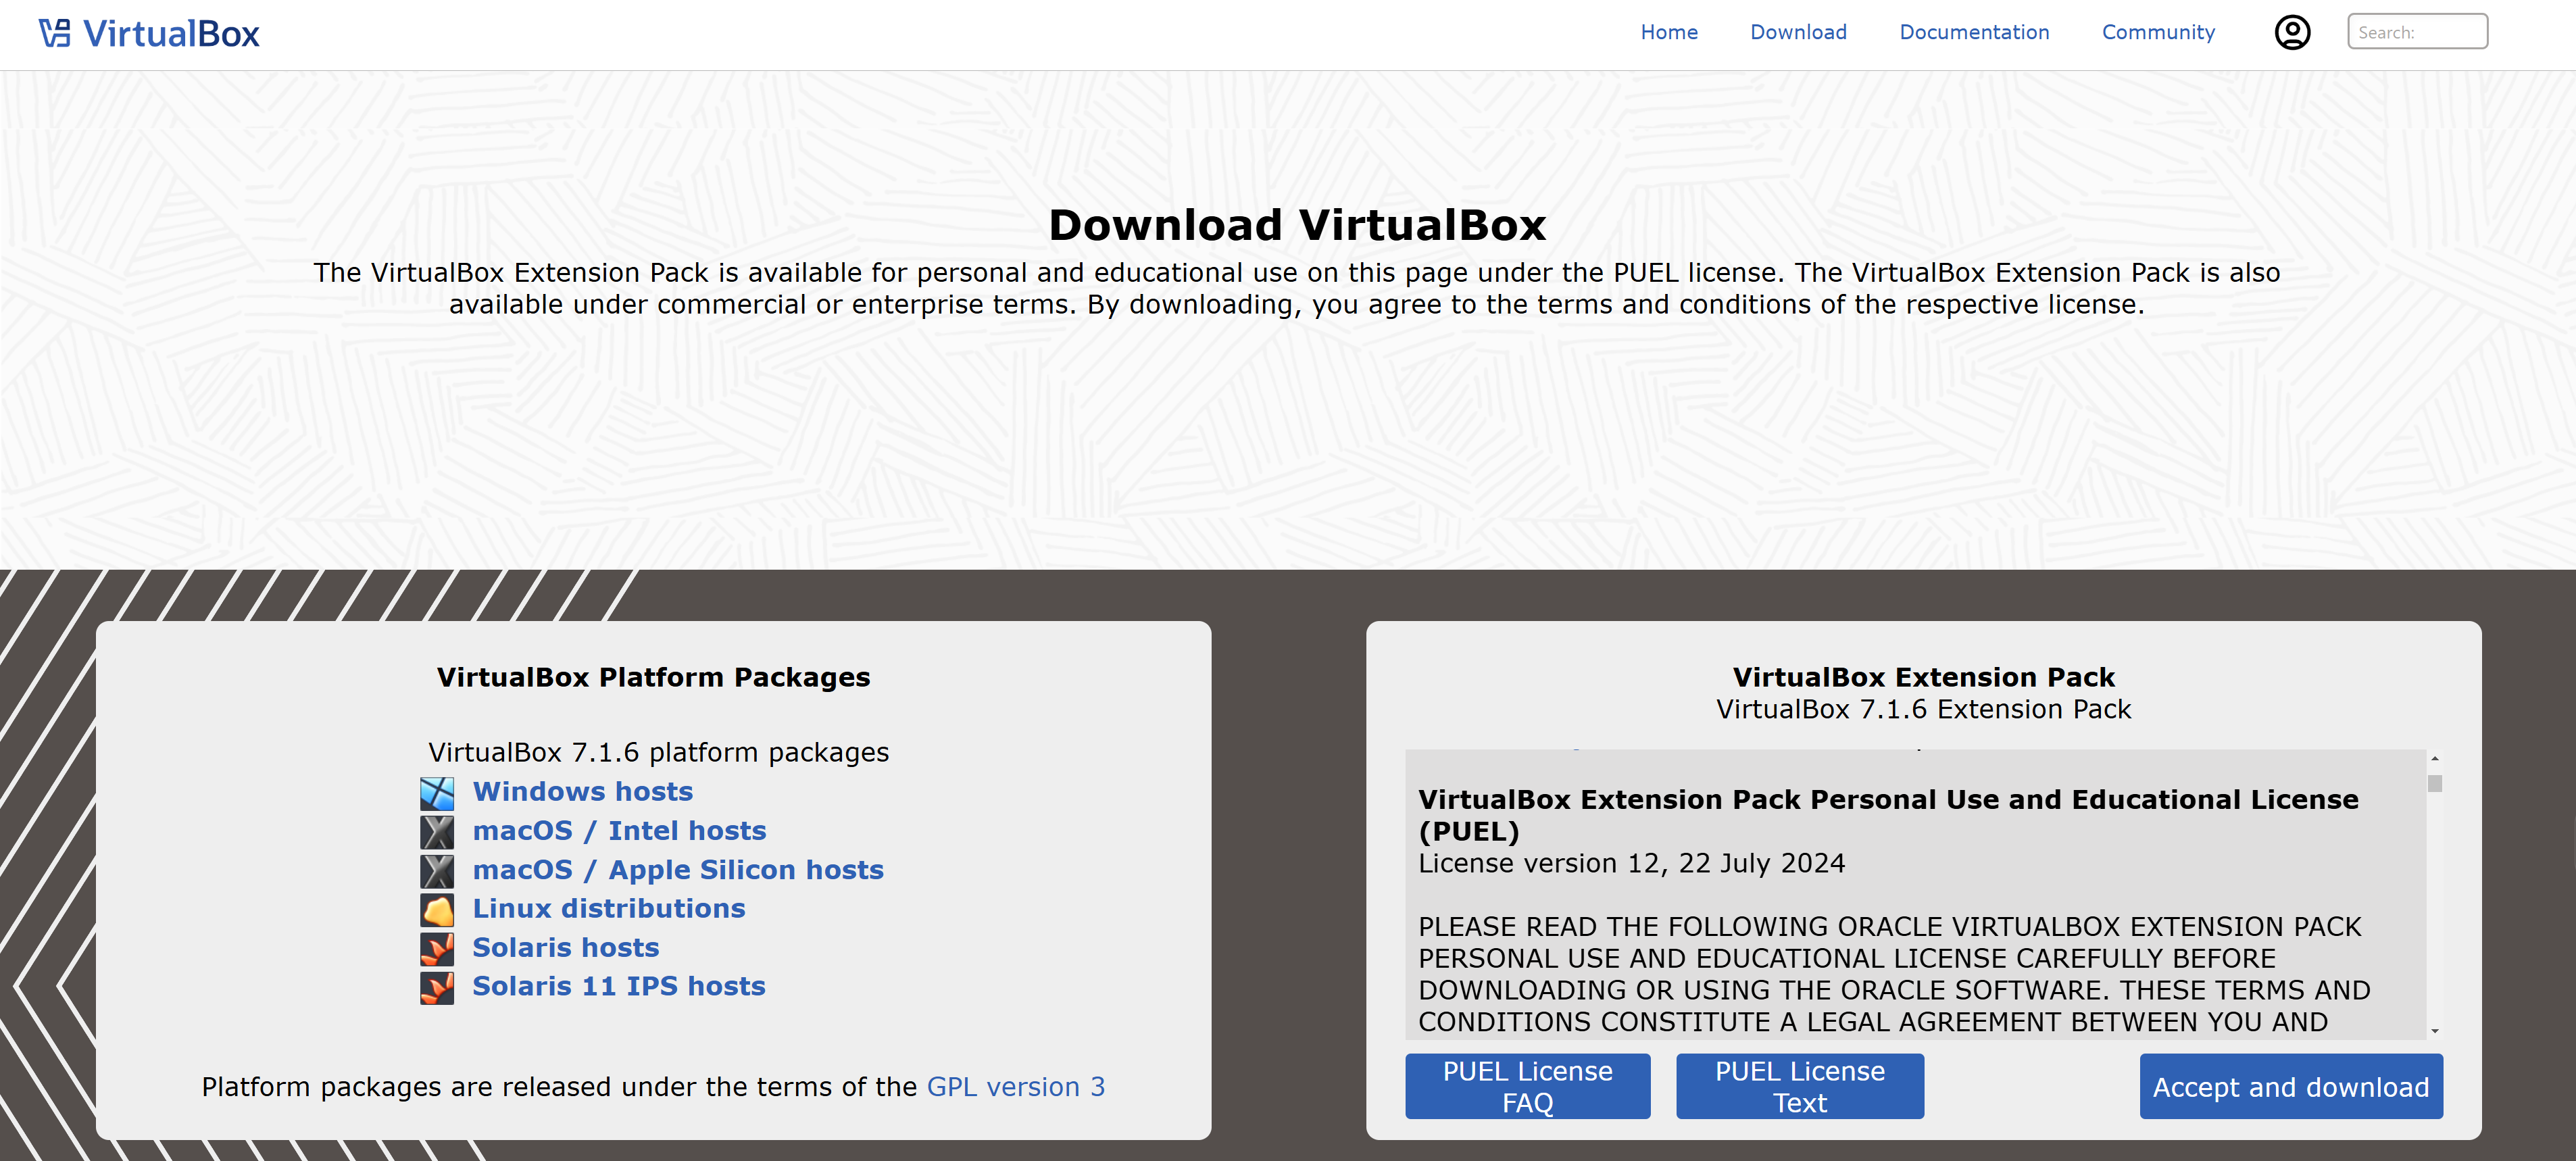View the PUEL License Text button
This screenshot has width=2576, height=1161.
pos(1798,1086)
